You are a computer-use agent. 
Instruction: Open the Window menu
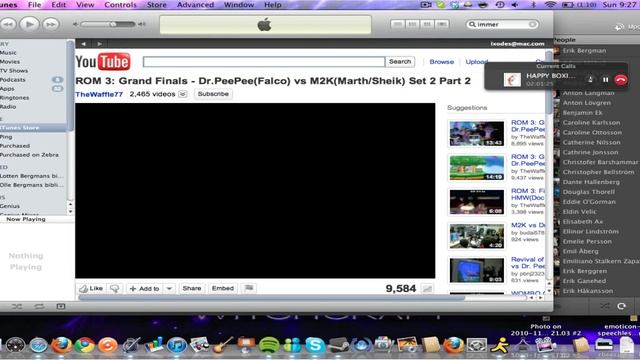click(239, 5)
